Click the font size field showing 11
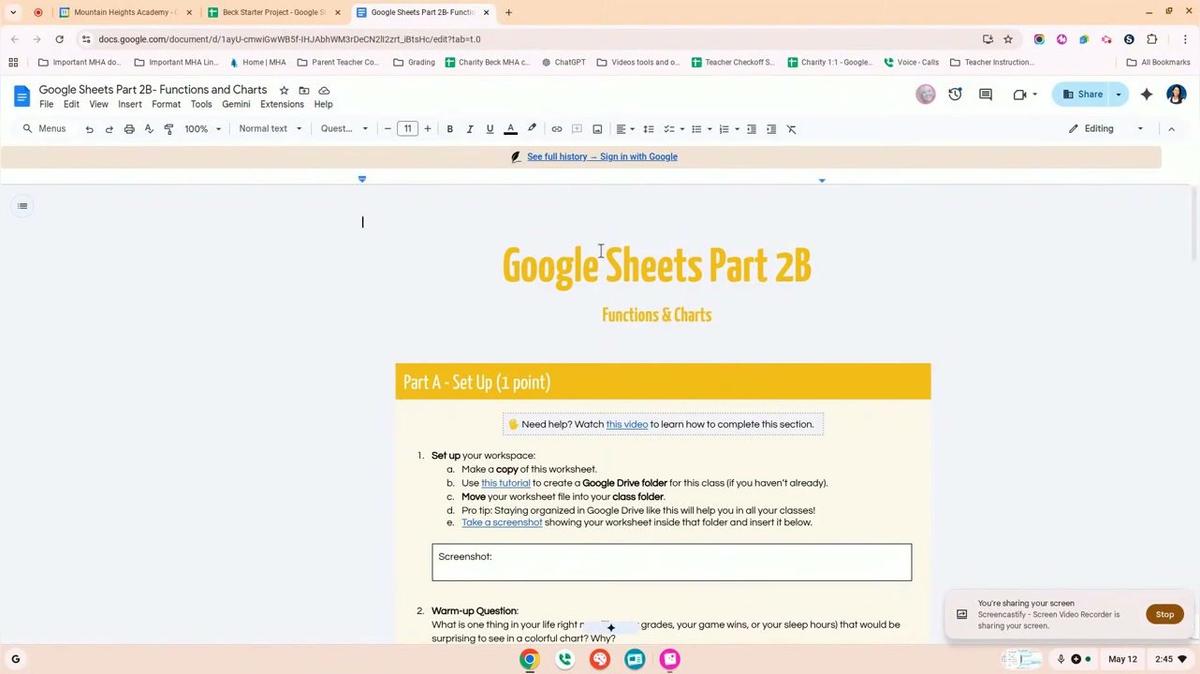 [x=407, y=129]
